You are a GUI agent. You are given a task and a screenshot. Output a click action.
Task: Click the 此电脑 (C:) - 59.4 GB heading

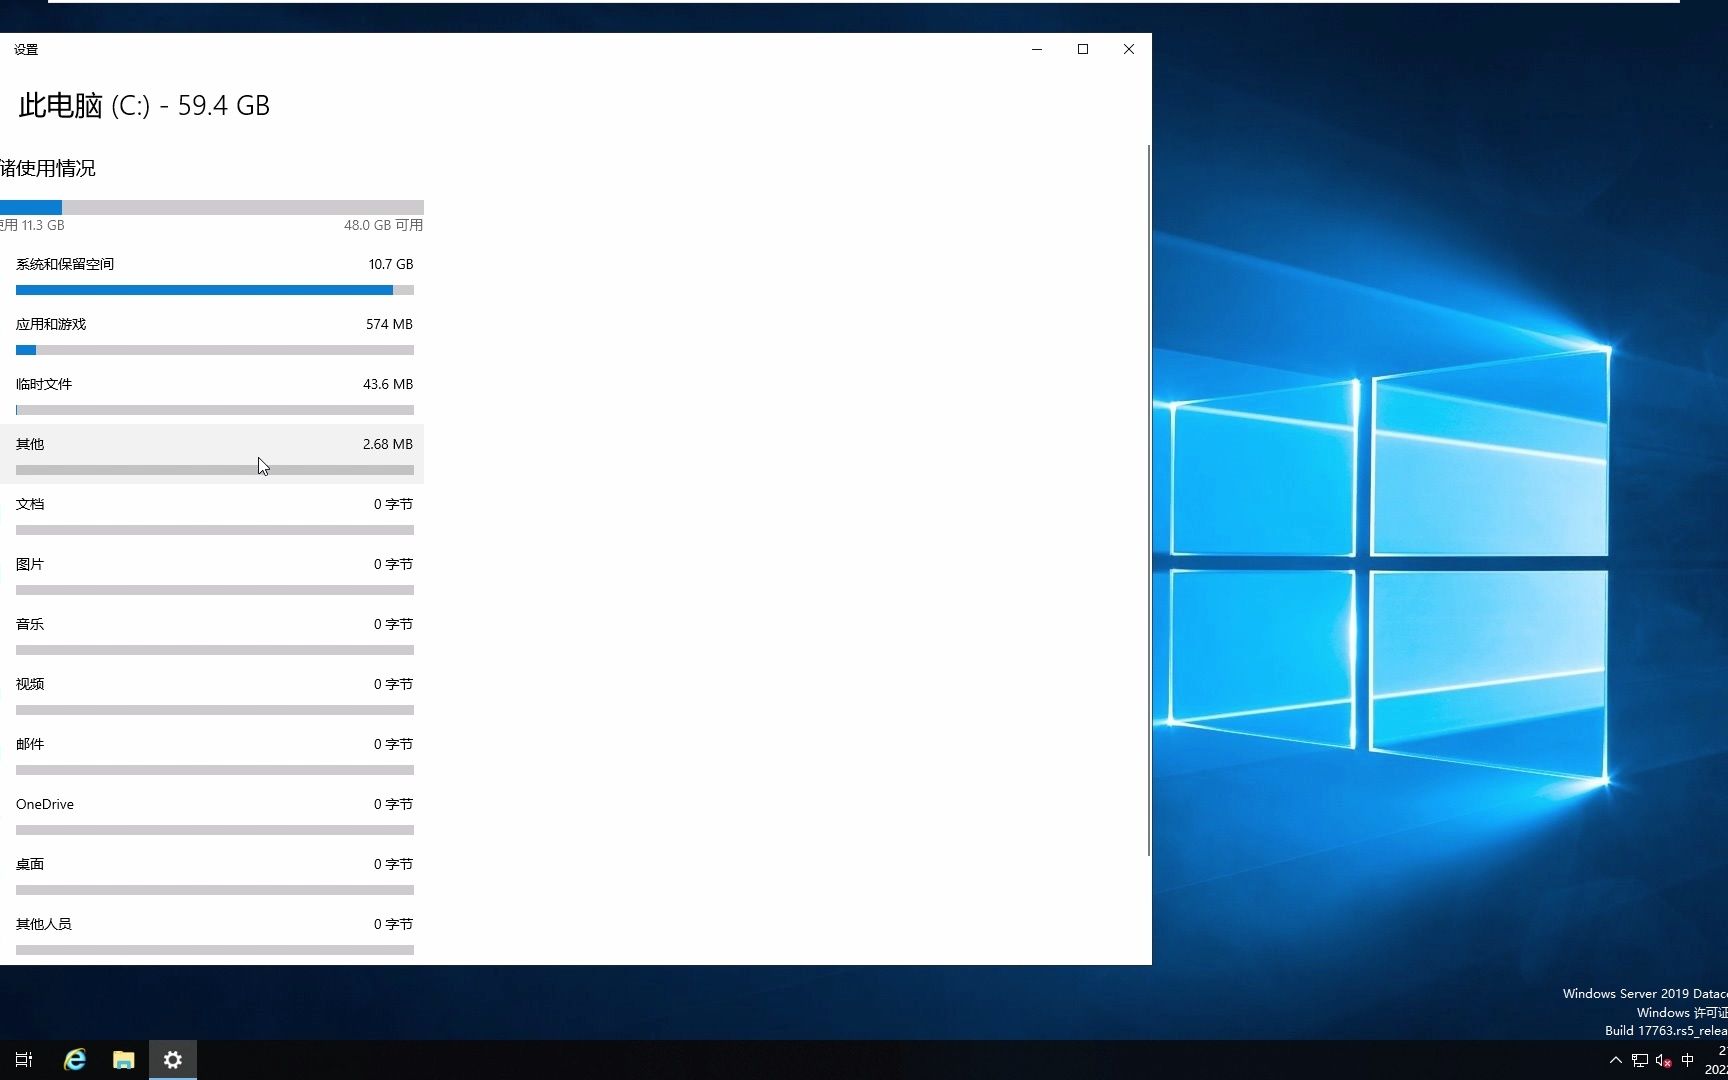click(x=144, y=106)
